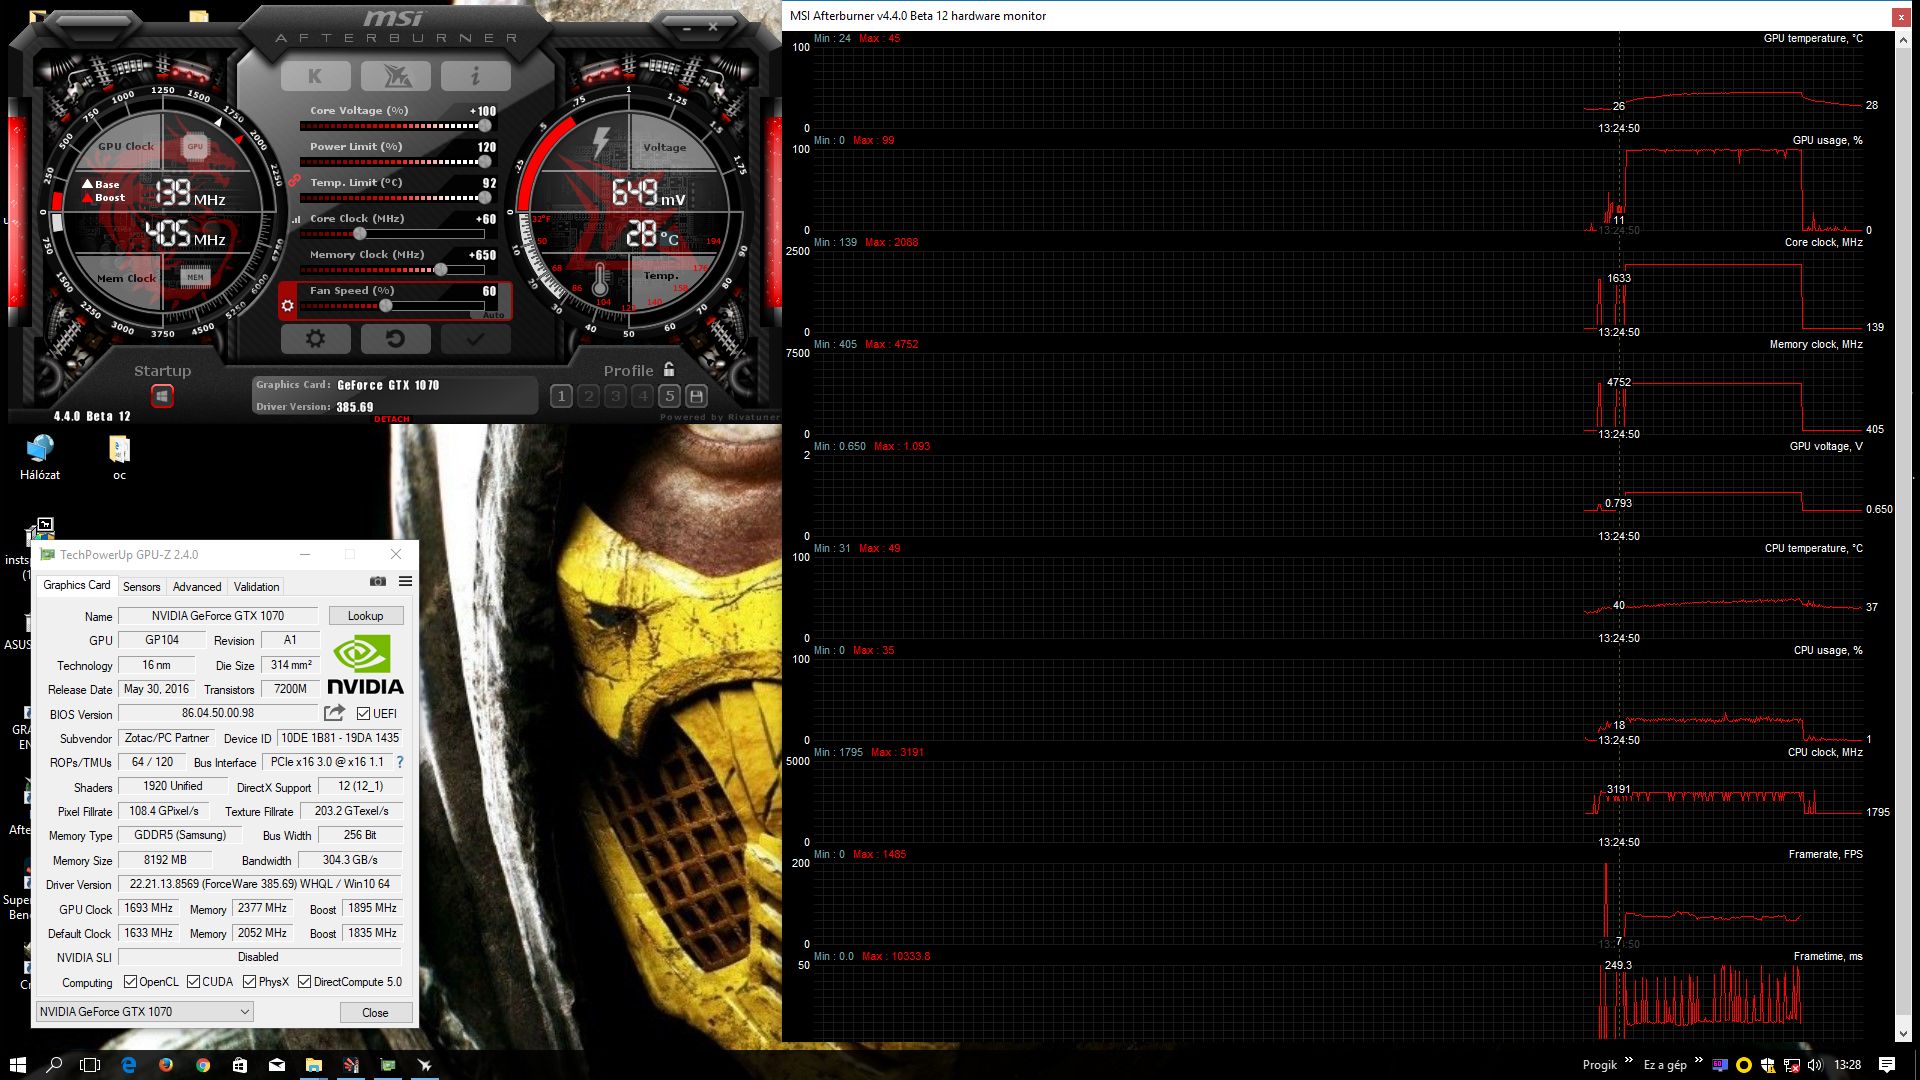The width and height of the screenshot is (1920, 1080).
Task: Open File Explorer from taskbar
Action: [x=314, y=1065]
